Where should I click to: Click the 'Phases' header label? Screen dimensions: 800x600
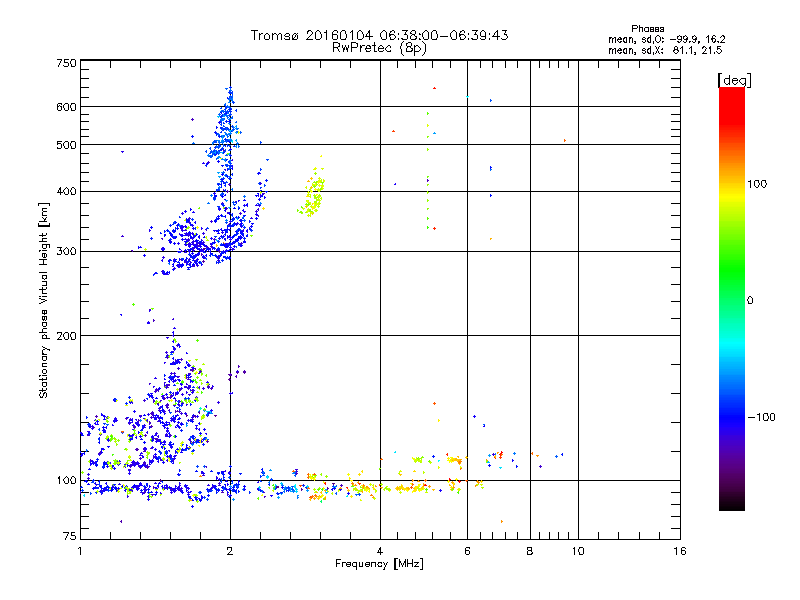(x=647, y=29)
